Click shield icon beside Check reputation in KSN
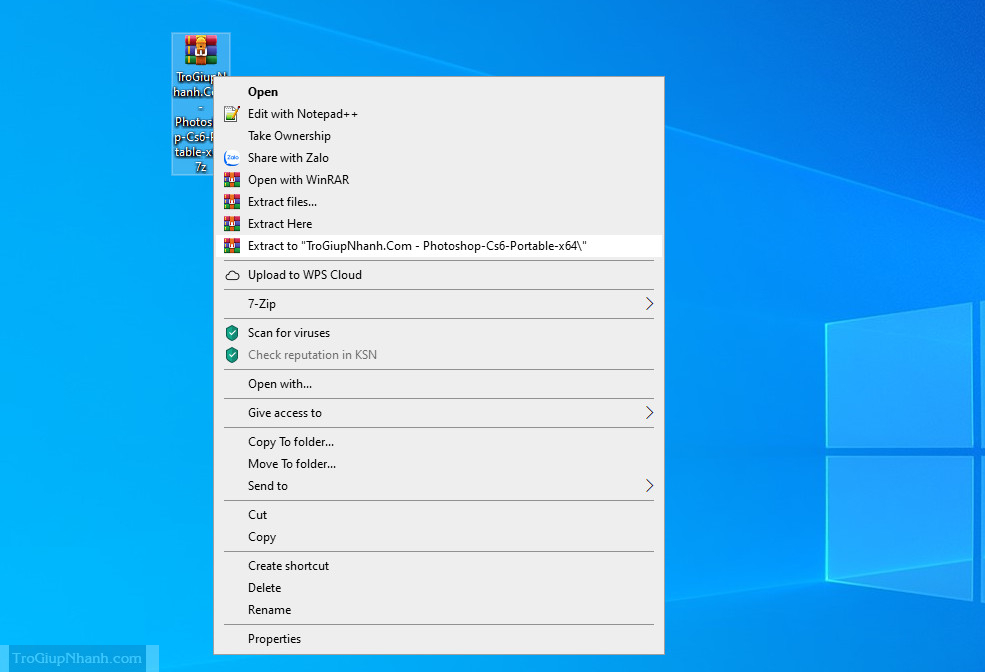985x672 pixels. coord(232,355)
